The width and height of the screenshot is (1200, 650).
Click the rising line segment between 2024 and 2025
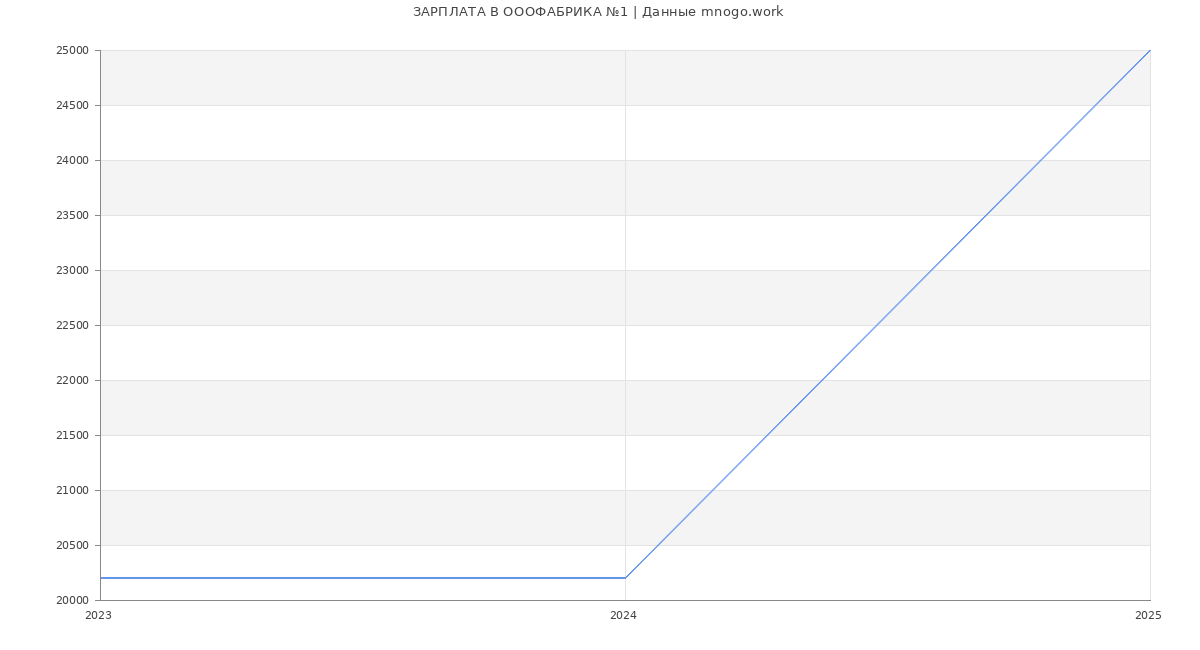(887, 314)
